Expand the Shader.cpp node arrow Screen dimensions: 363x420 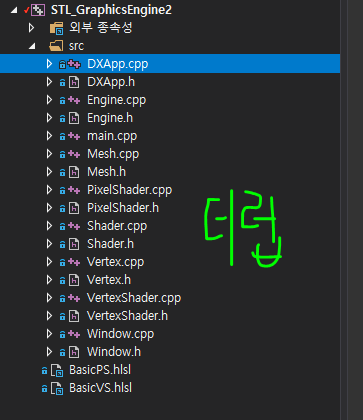click(49, 226)
